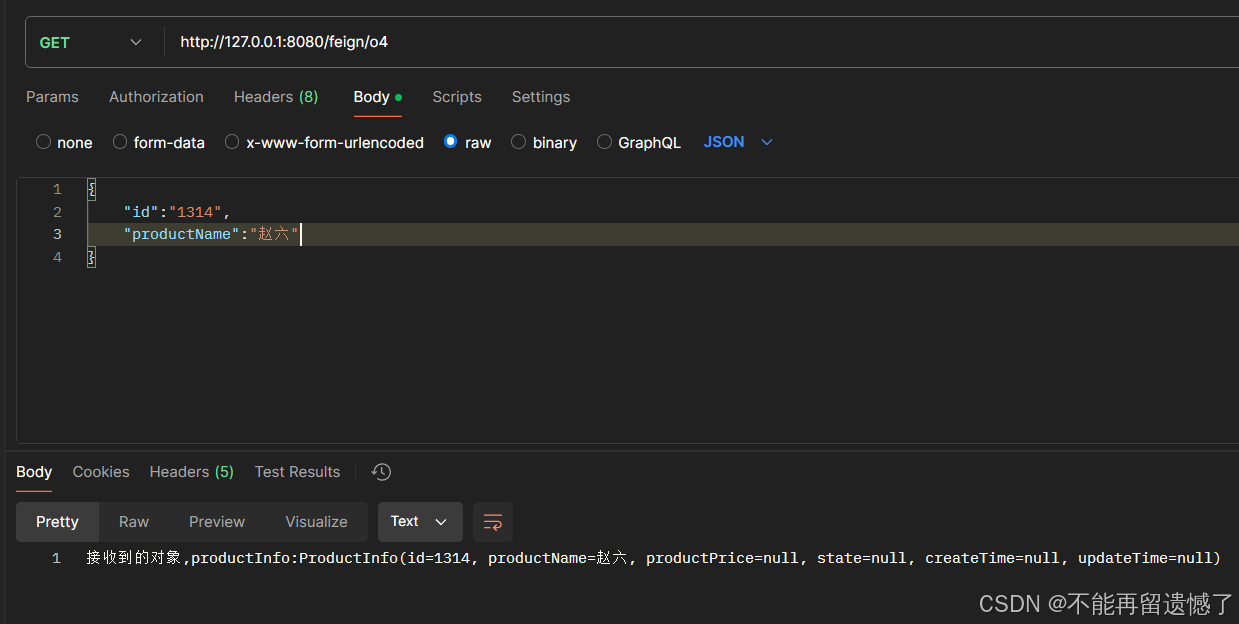Screen dimensions: 1239x624
Task: Switch to the Authorization tab
Action: tap(156, 96)
